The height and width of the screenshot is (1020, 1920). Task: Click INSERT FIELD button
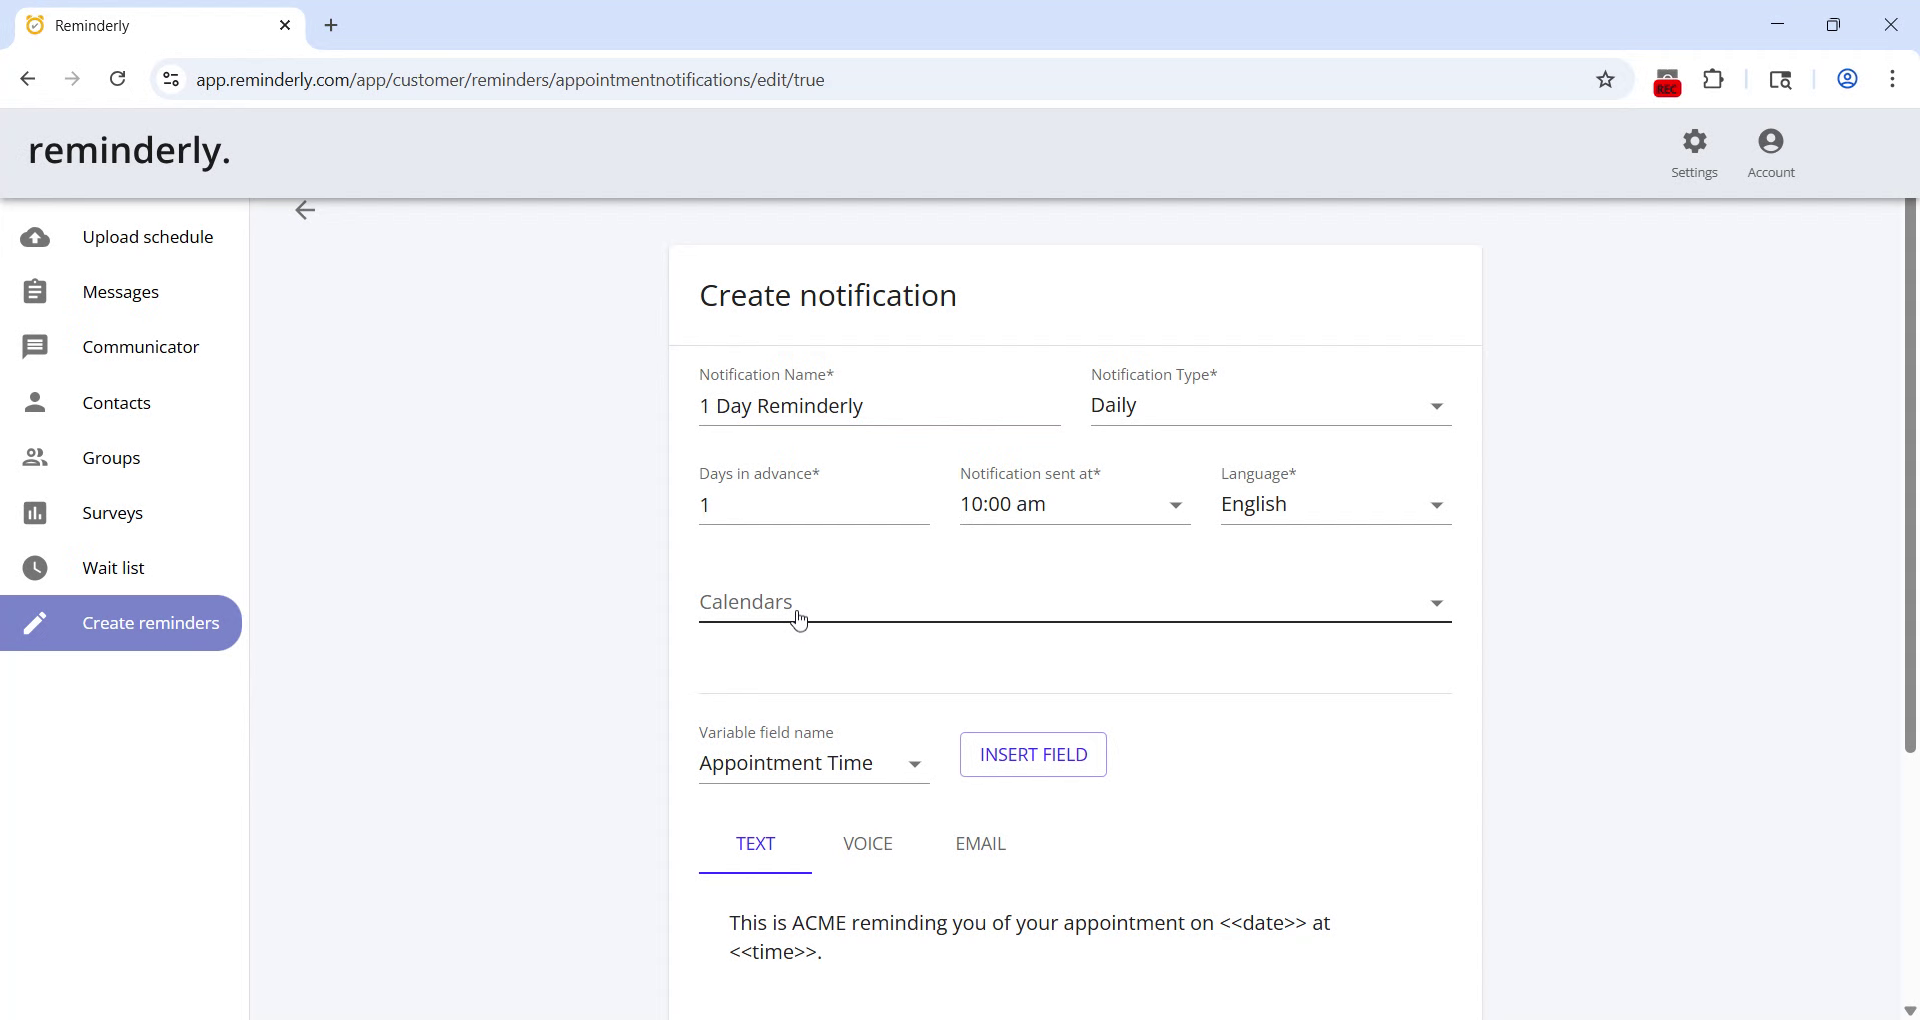coord(1033,755)
